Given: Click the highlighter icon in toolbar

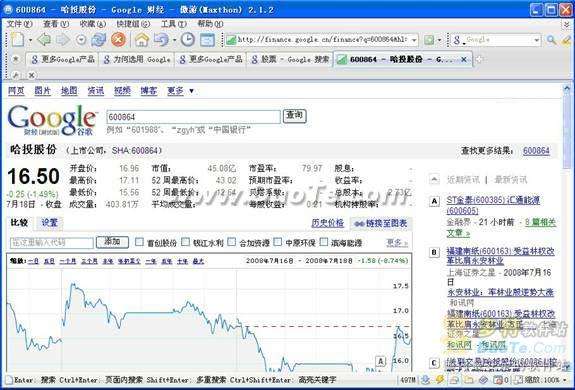Looking at the screenshot, I should pyautogui.click(x=567, y=40).
